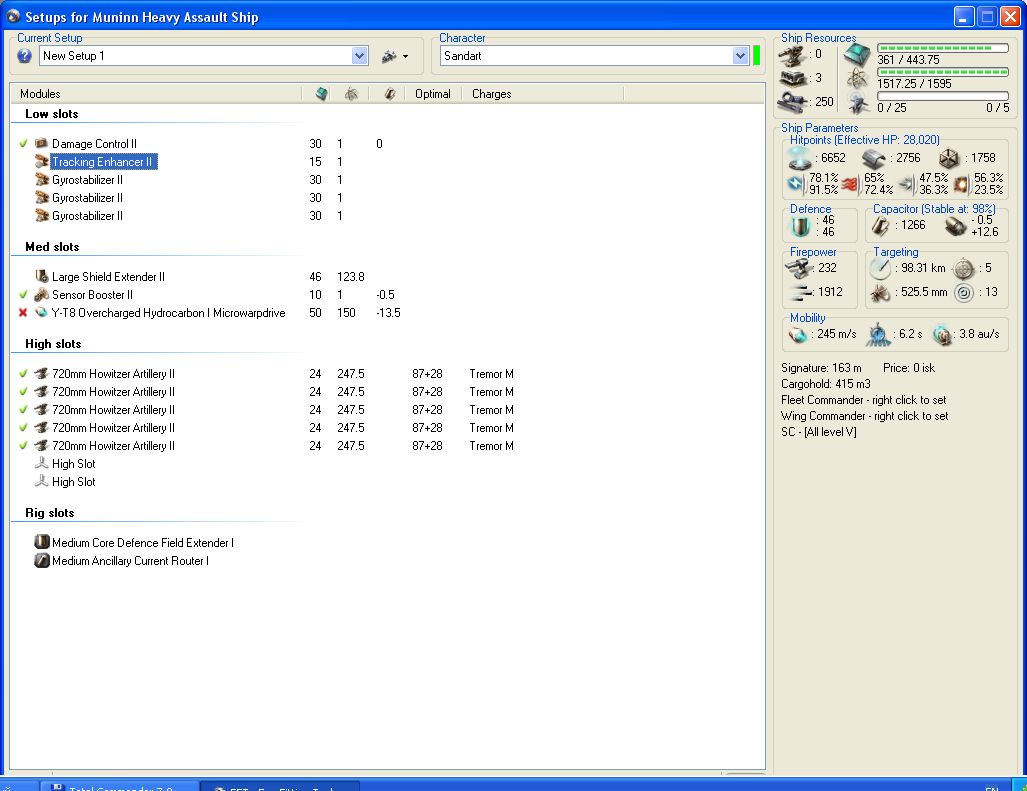
Task: Click the drone bay resource icon
Action: (857, 103)
